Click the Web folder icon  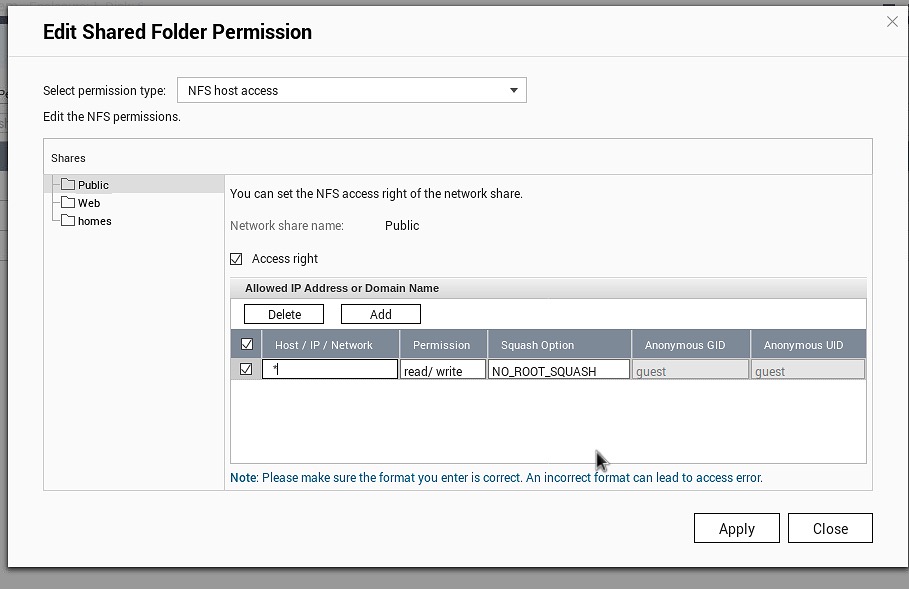68,203
